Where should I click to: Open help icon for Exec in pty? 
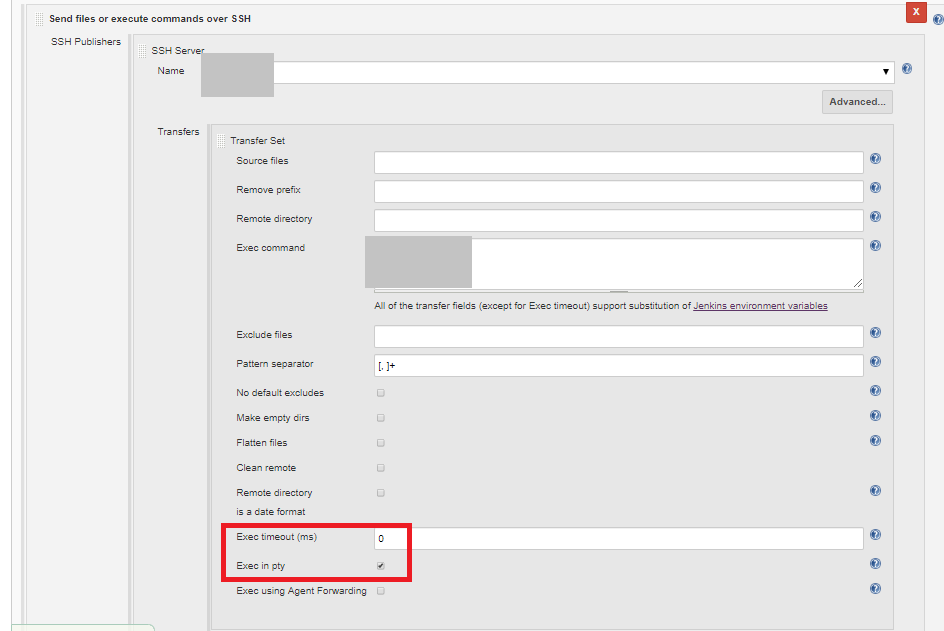coord(875,564)
